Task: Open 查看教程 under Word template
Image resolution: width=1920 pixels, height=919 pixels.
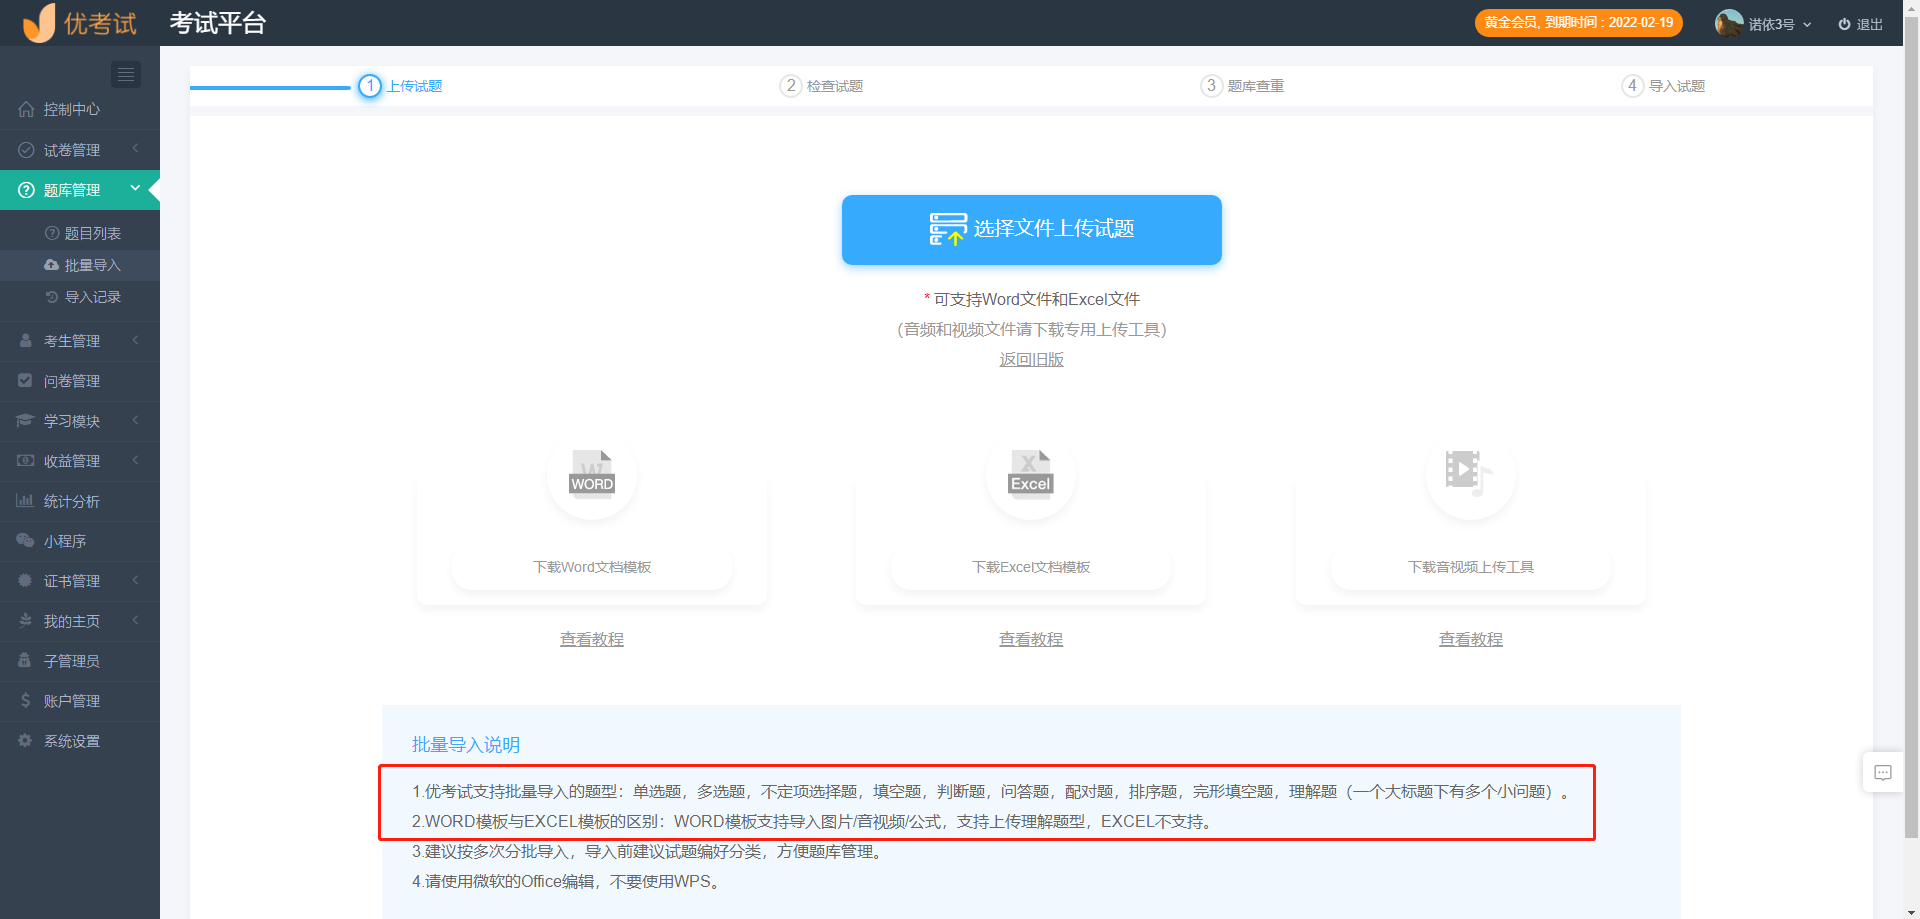Action: click(x=592, y=639)
